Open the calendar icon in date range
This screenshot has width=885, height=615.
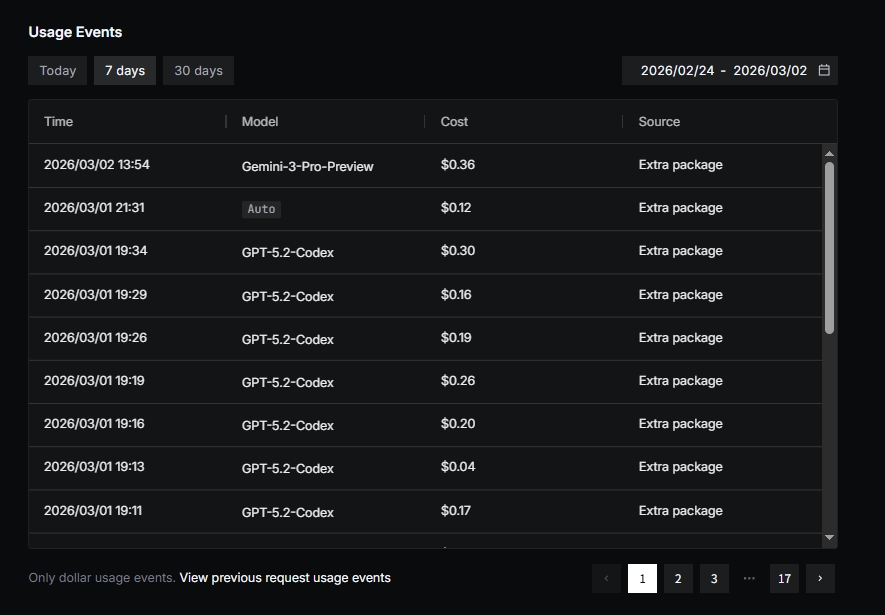(x=824, y=71)
